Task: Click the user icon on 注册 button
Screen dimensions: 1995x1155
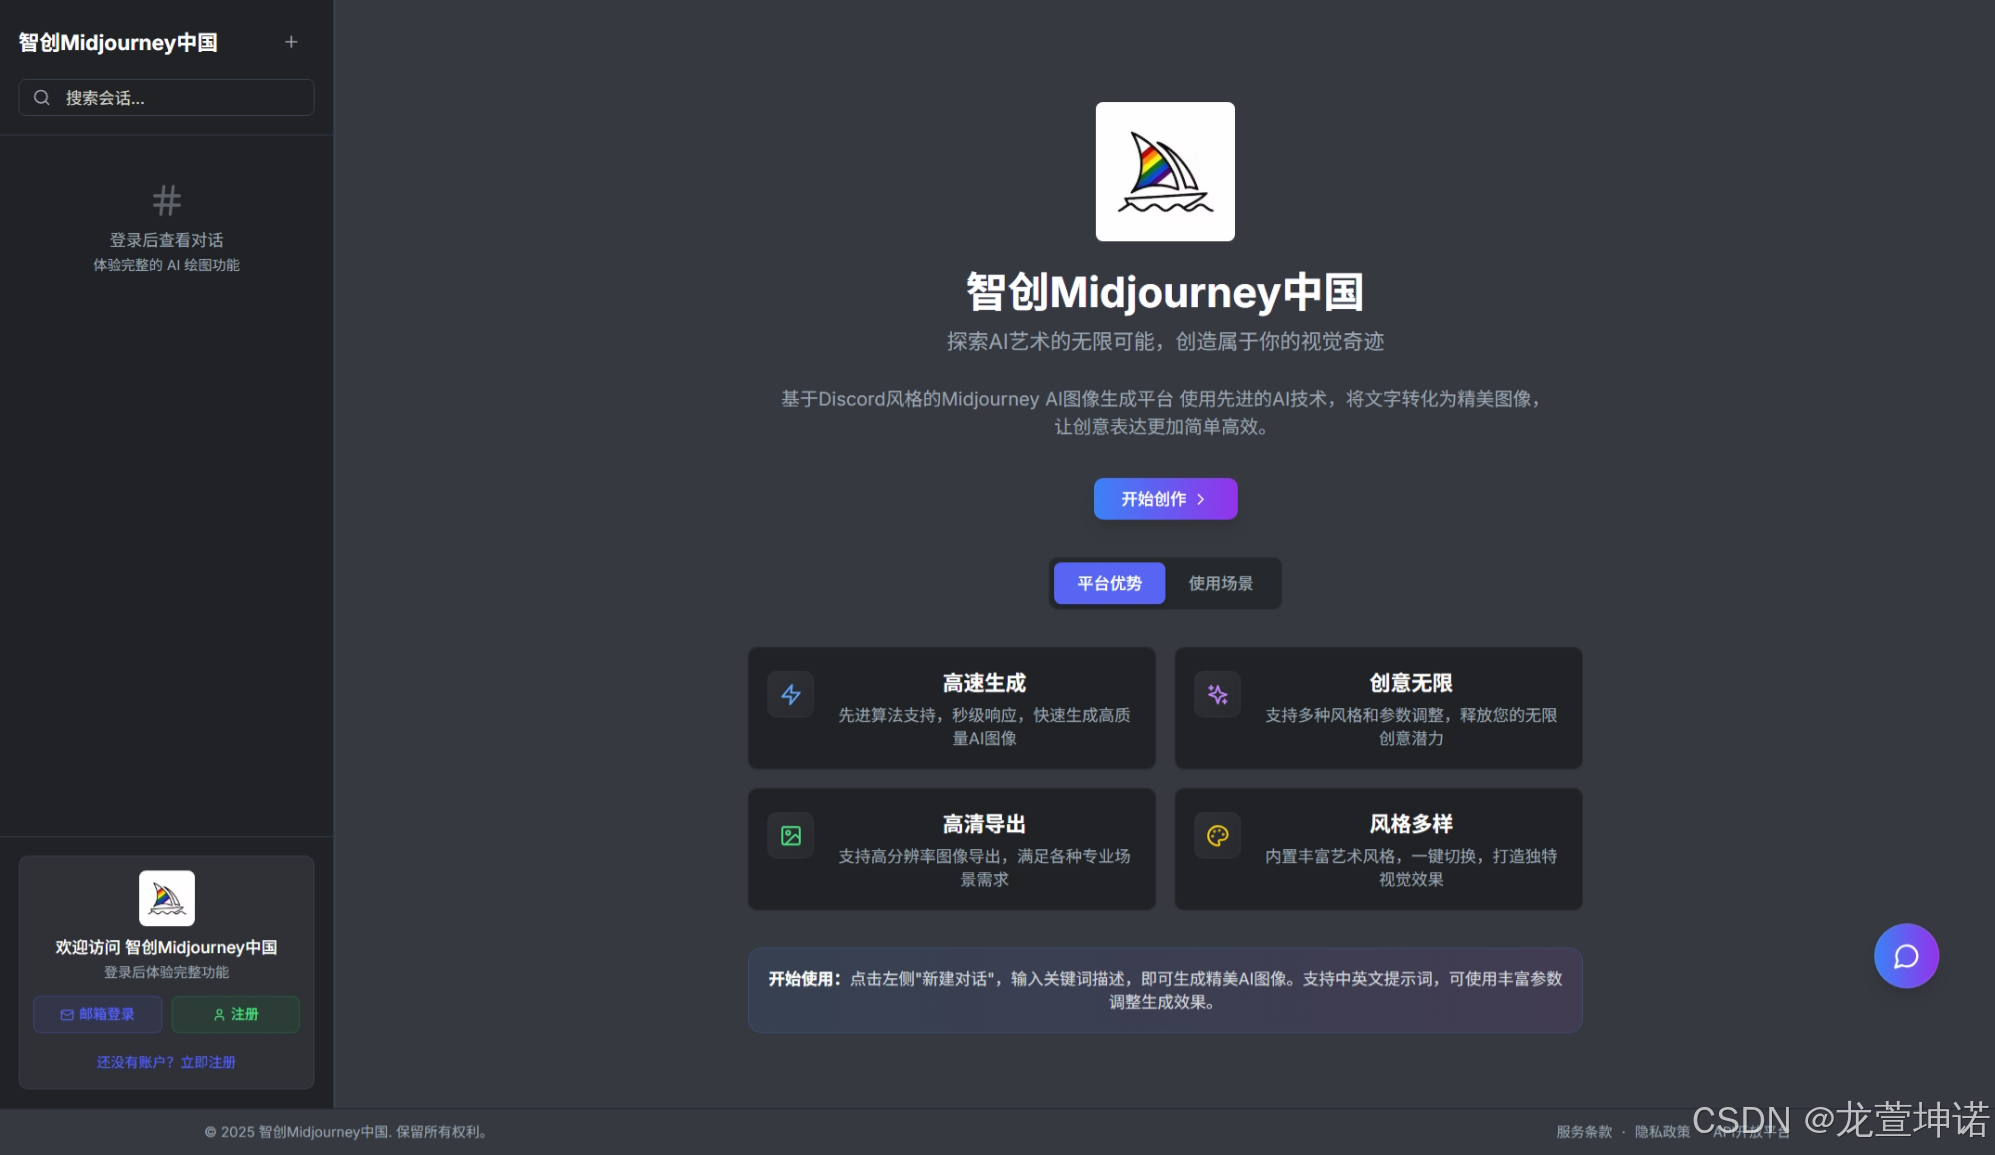Action: tap(219, 1014)
